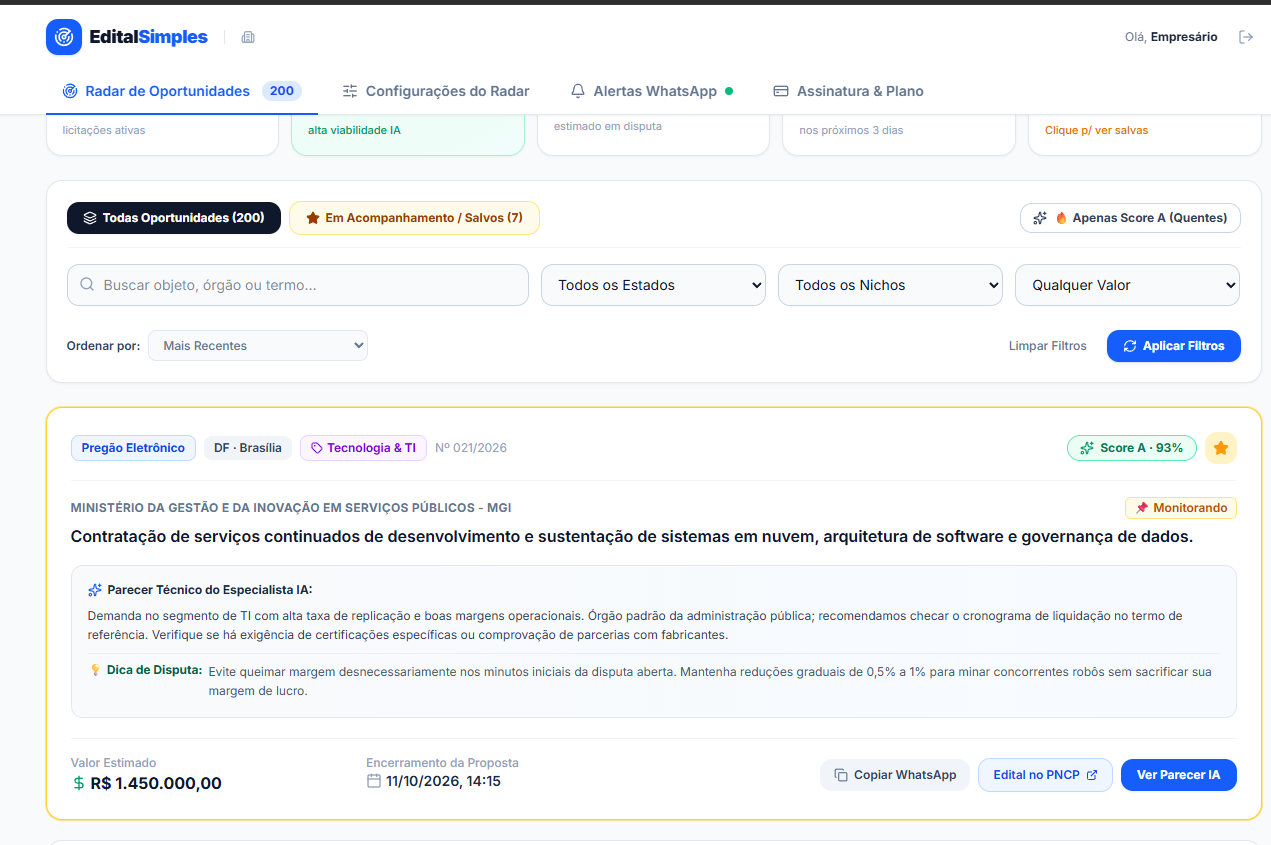Viewport: 1271px width, 845px height.
Task: Star the MGI opportunity as favorite
Action: click(x=1221, y=448)
